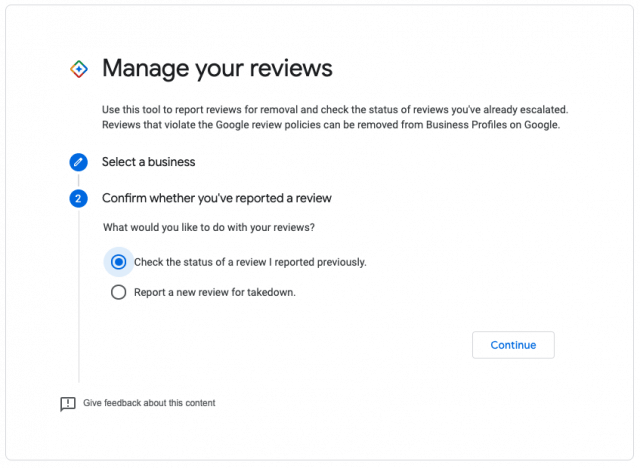Click 'Confirm whether you've reported a review' heading
The height and width of the screenshot is (468, 640).
[217, 198]
